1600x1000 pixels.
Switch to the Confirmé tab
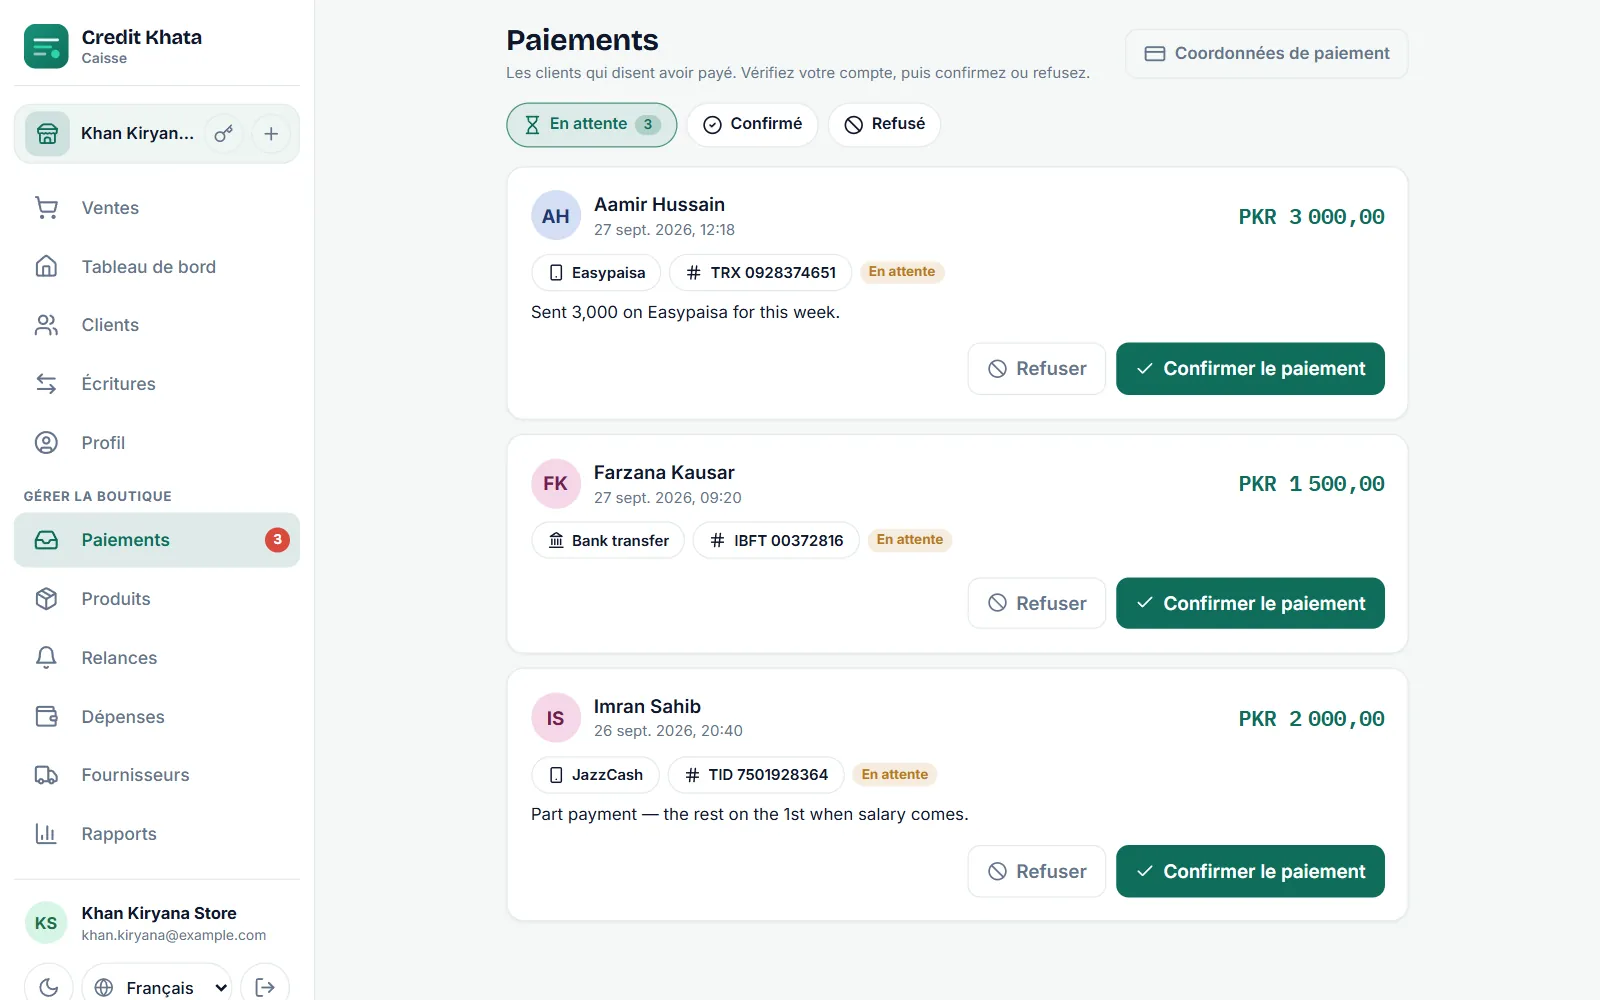click(x=752, y=125)
